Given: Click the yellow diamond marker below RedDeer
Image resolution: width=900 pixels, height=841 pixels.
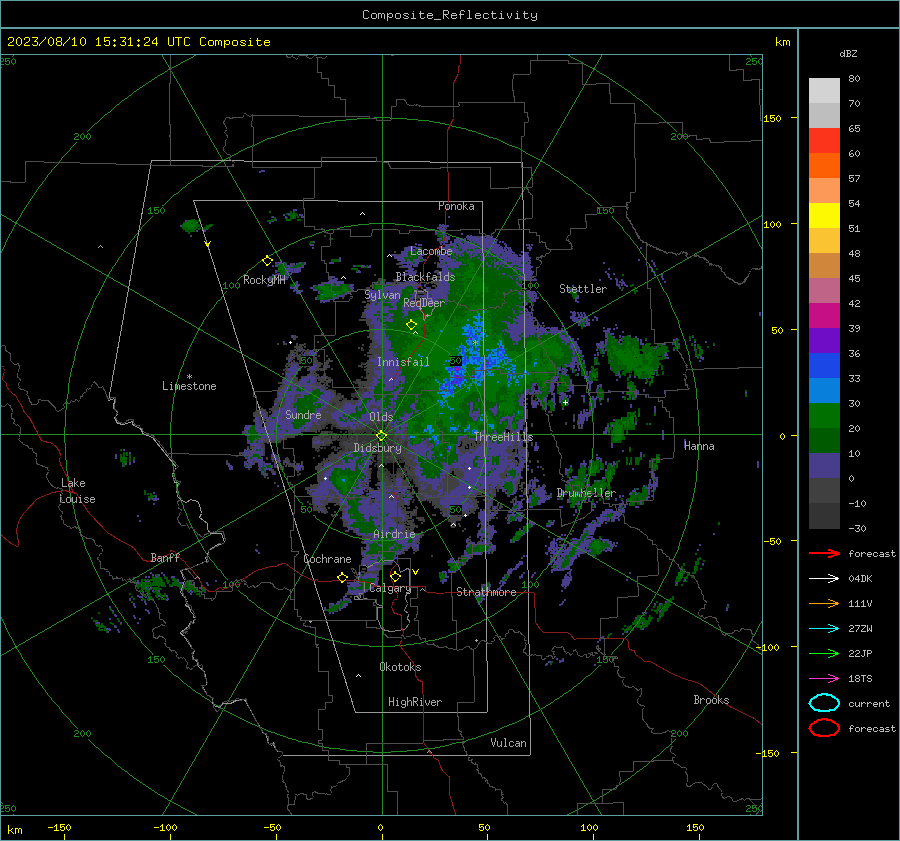Looking at the screenshot, I should (x=411, y=325).
